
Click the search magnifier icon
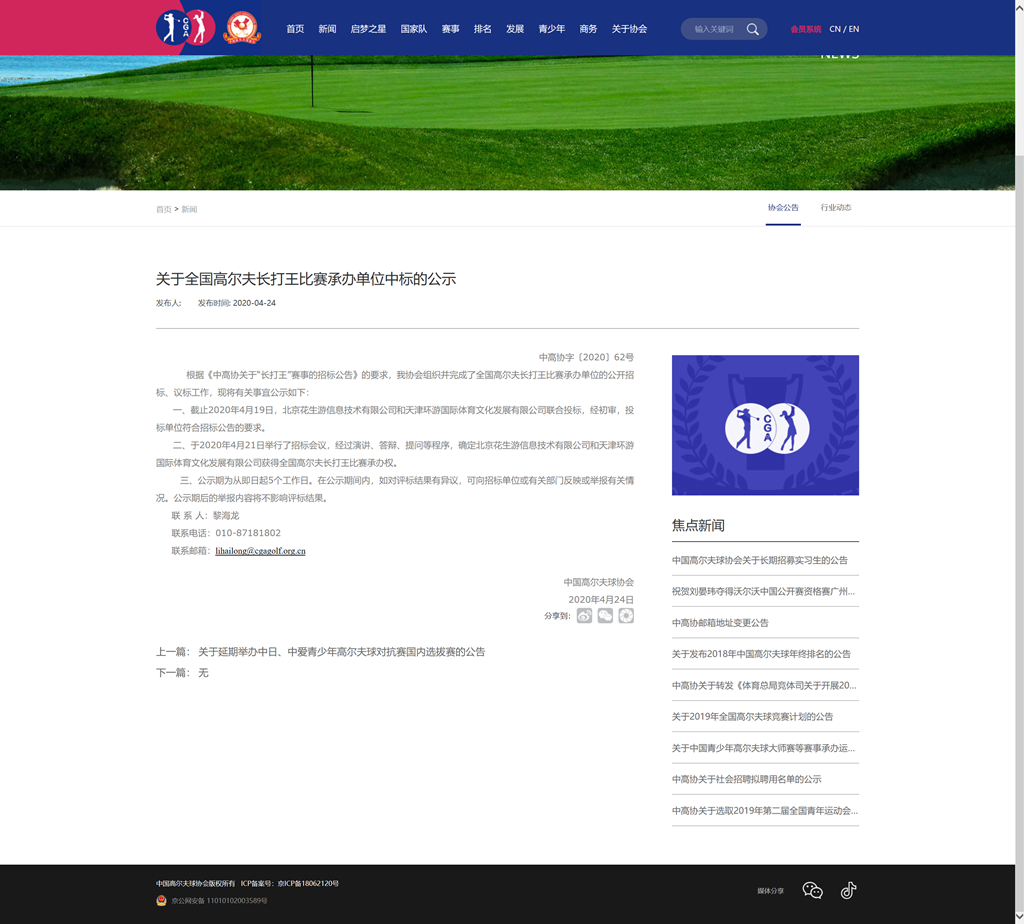(x=753, y=29)
